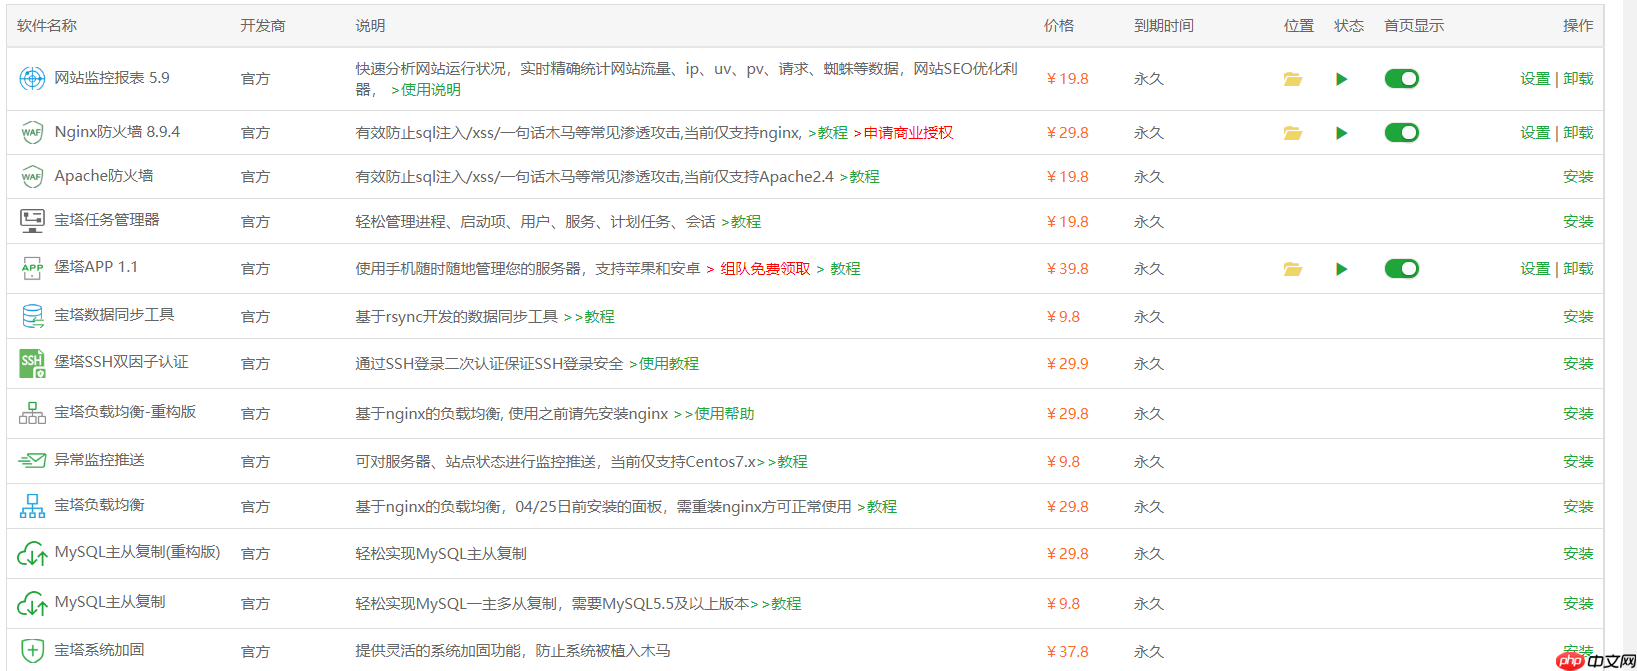Click the 到期时间 column header
Viewport: 1637px width, 671px height.
(1164, 26)
